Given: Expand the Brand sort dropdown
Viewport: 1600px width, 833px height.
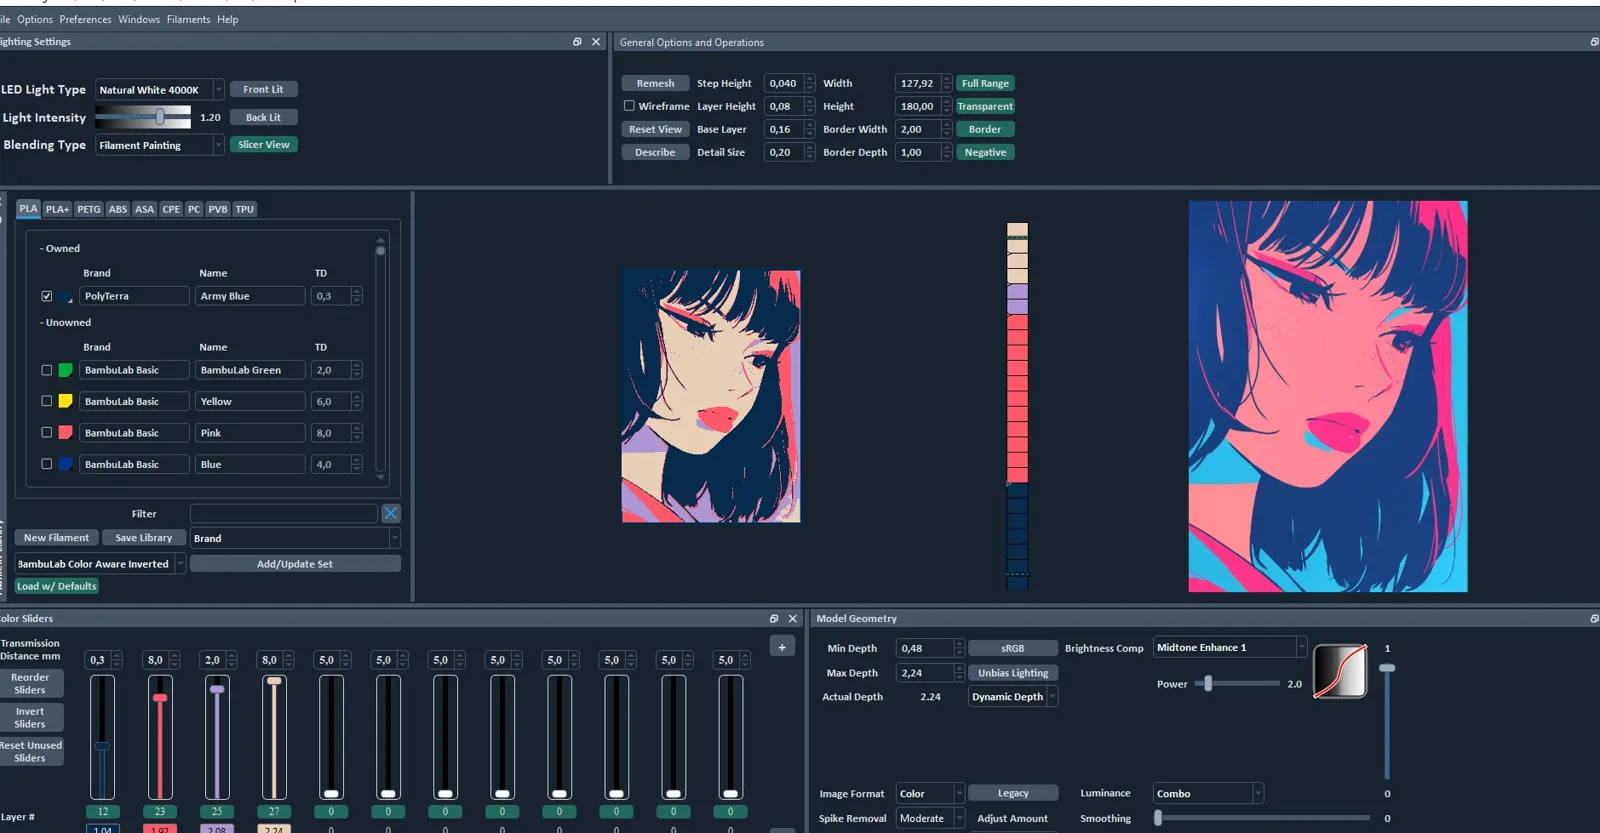Looking at the screenshot, I should (x=295, y=538).
